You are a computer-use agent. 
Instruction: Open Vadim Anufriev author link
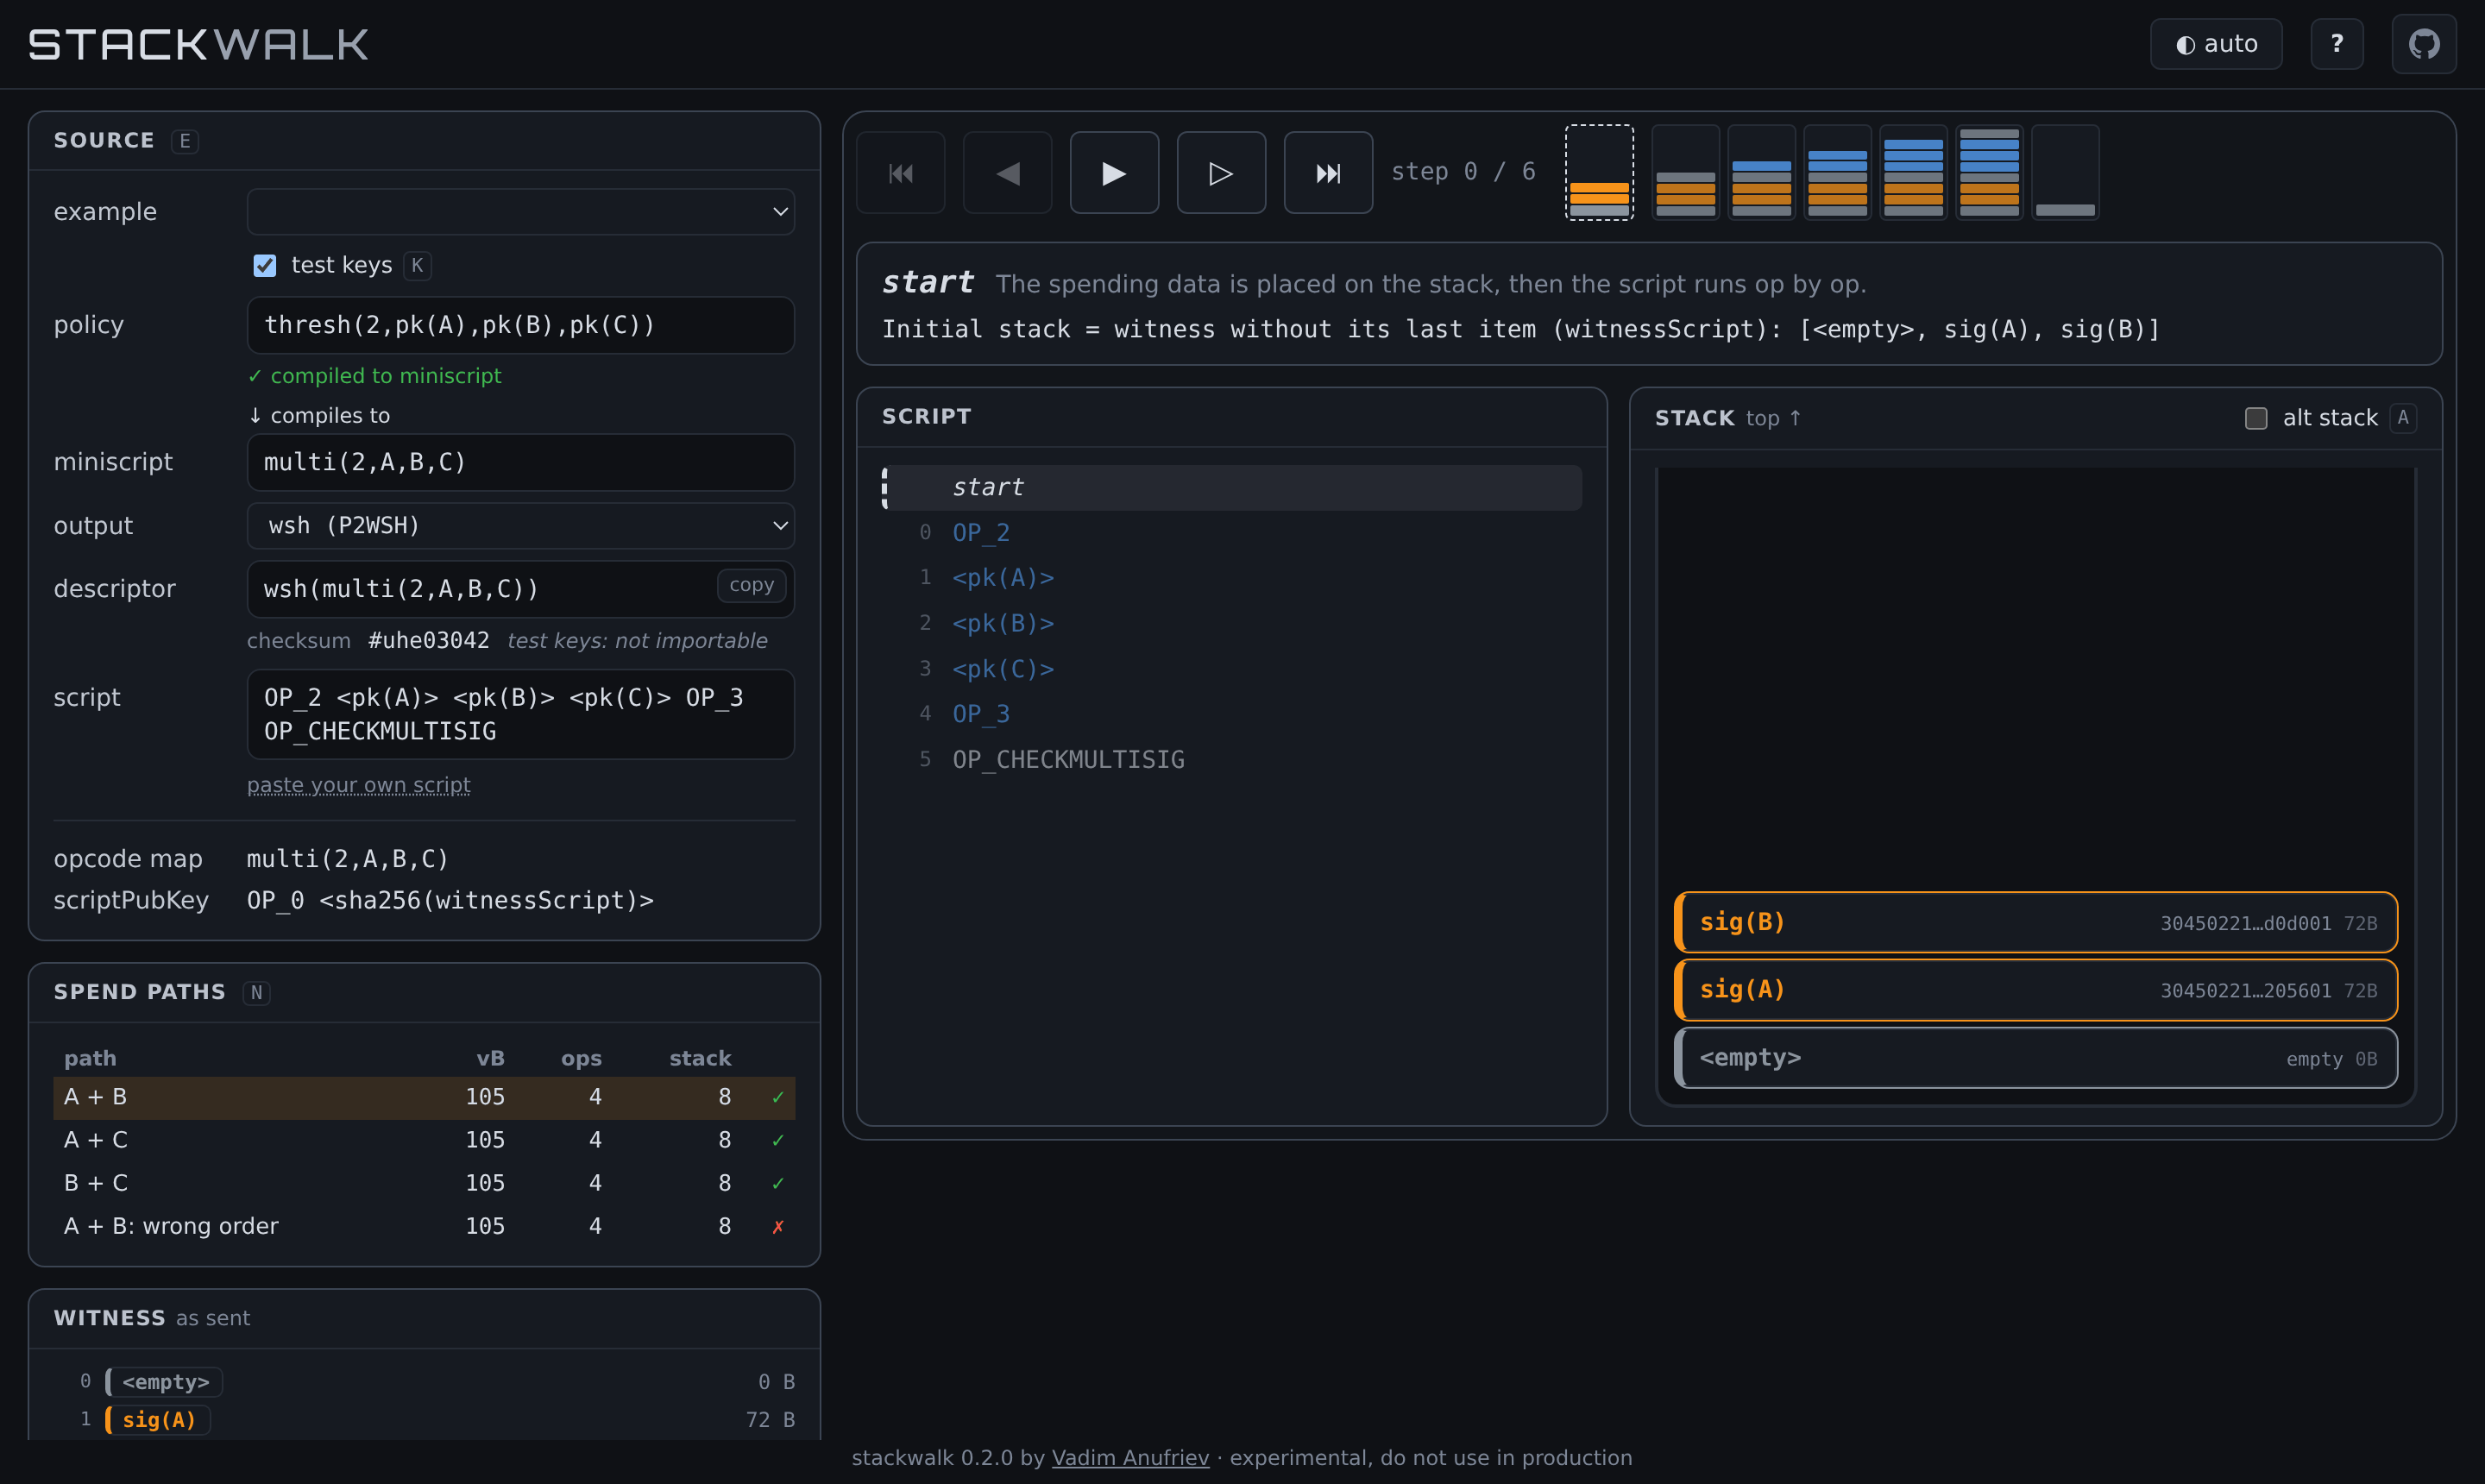point(1130,1458)
